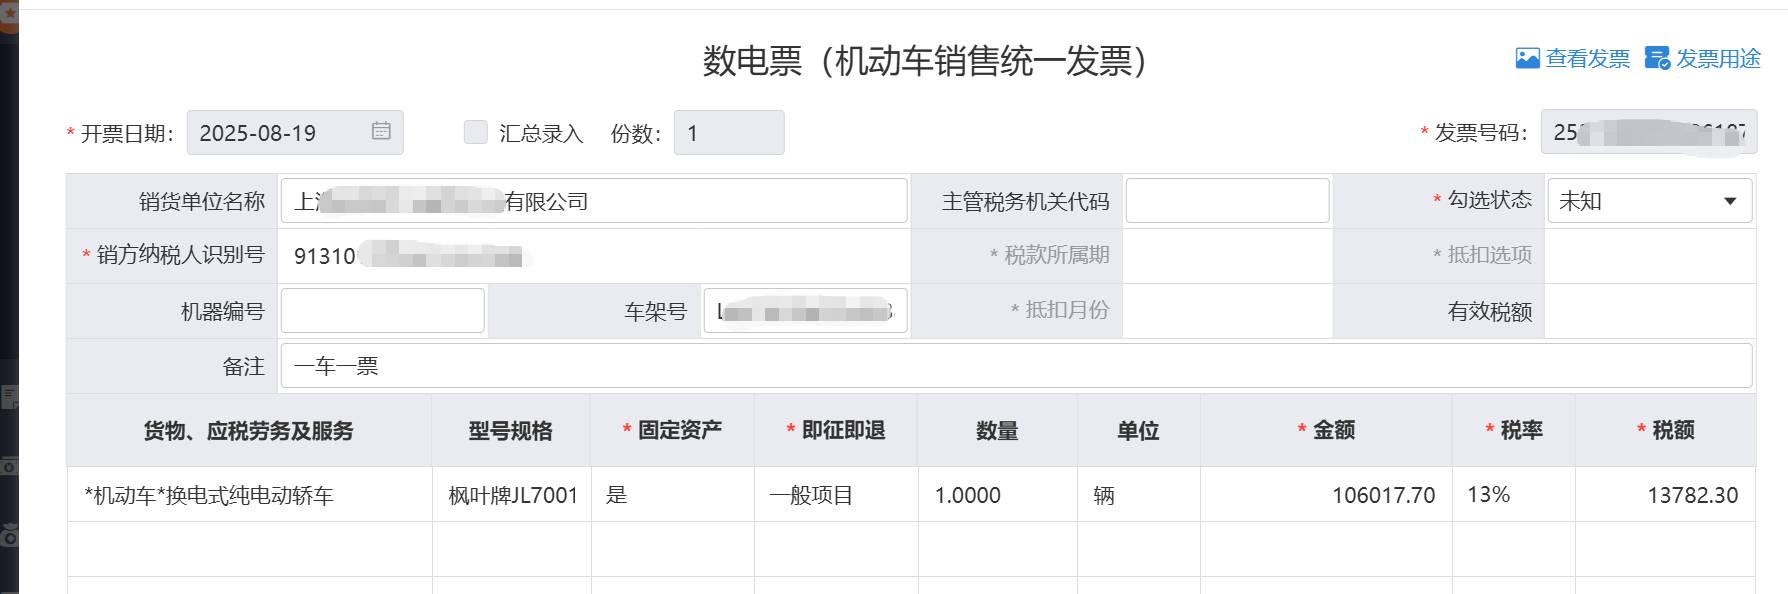
Task: Select the 13% tax rate cell
Action: (1514, 495)
